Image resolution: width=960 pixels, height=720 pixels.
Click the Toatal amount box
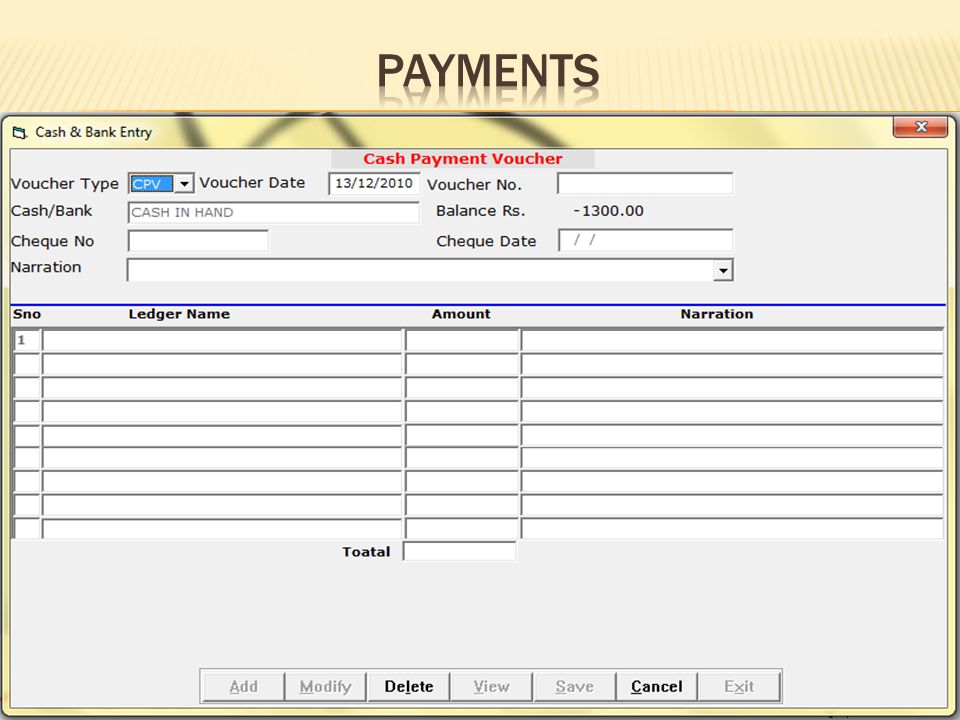point(459,551)
